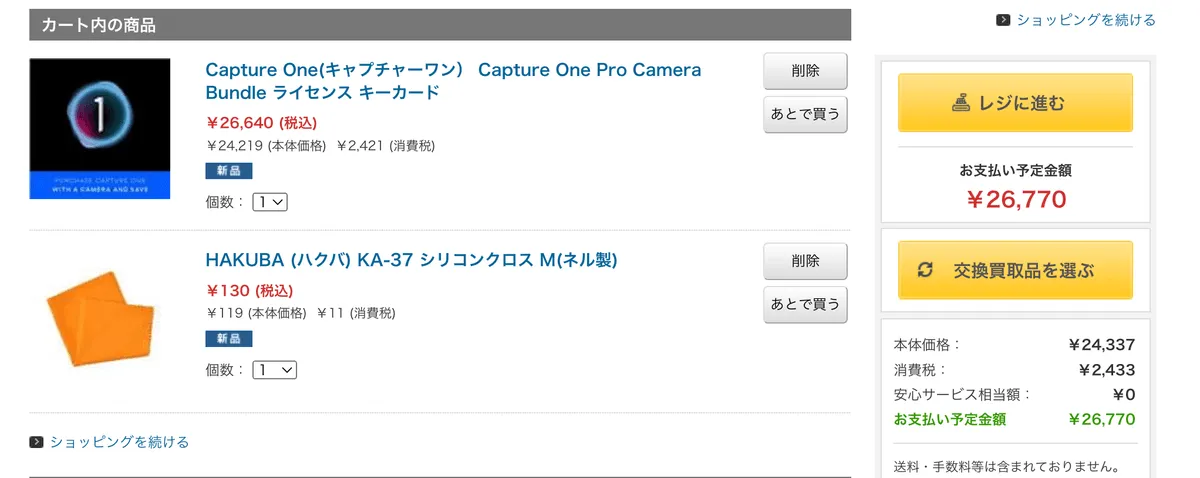Proceed to checkout with レジに進む
The width and height of the screenshot is (1200, 478).
[x=1015, y=102]
